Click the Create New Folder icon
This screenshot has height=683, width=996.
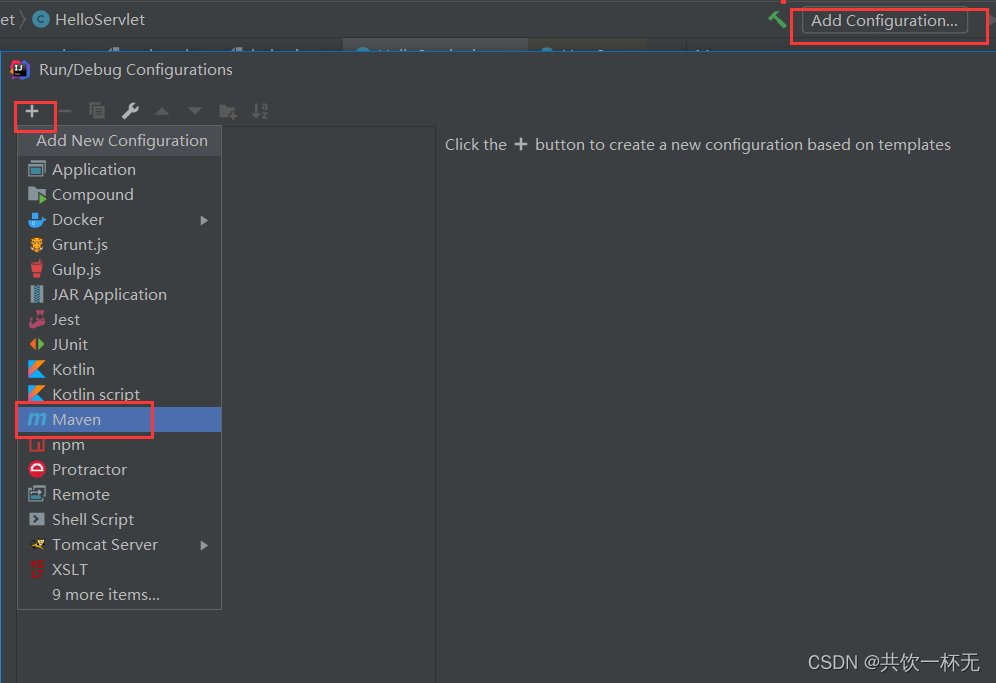pyautogui.click(x=227, y=112)
